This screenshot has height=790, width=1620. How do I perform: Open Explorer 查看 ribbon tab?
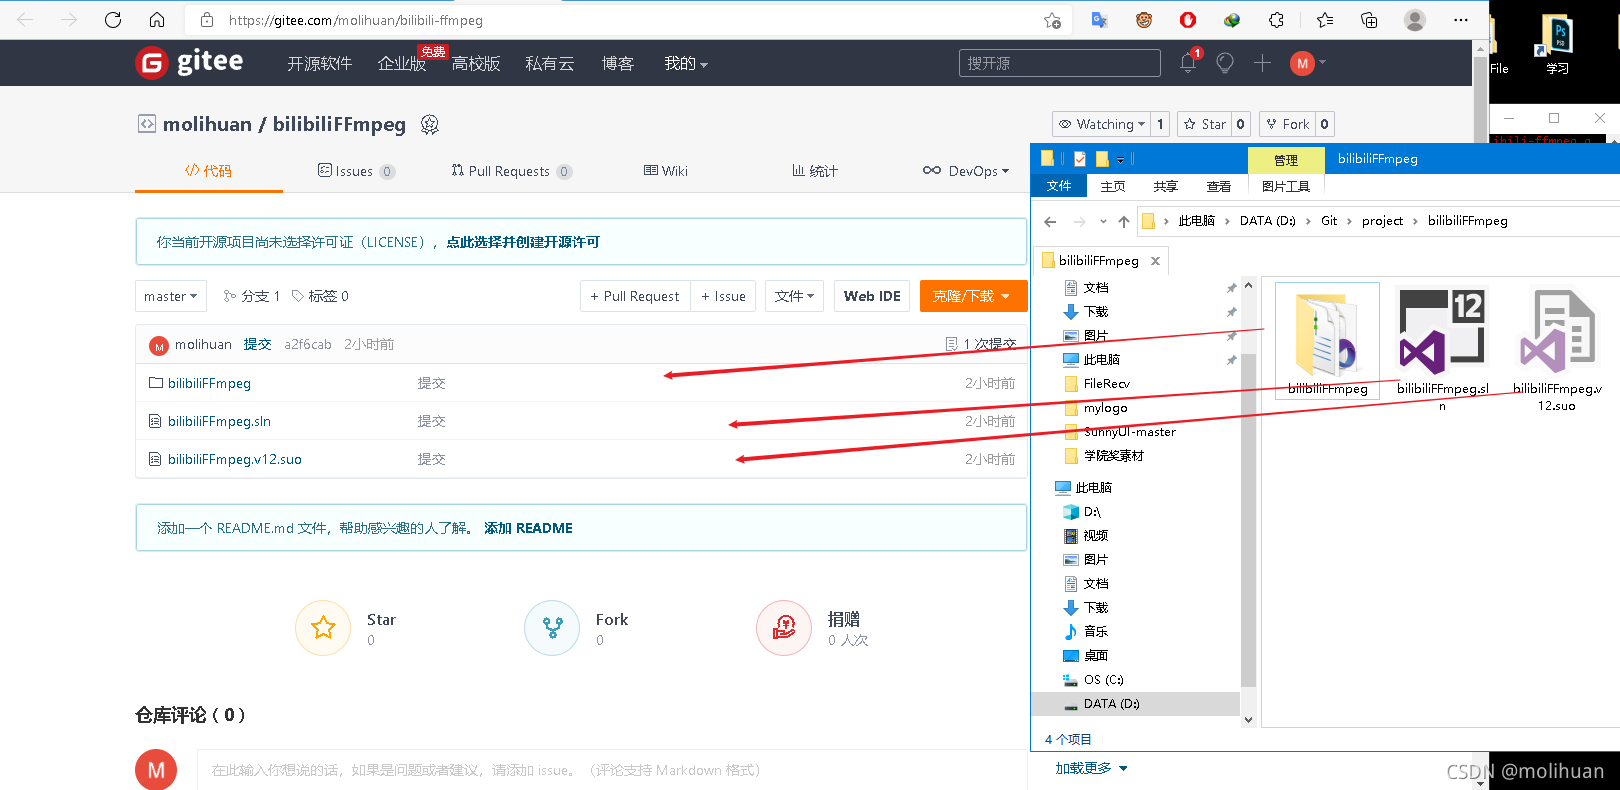[x=1219, y=186]
